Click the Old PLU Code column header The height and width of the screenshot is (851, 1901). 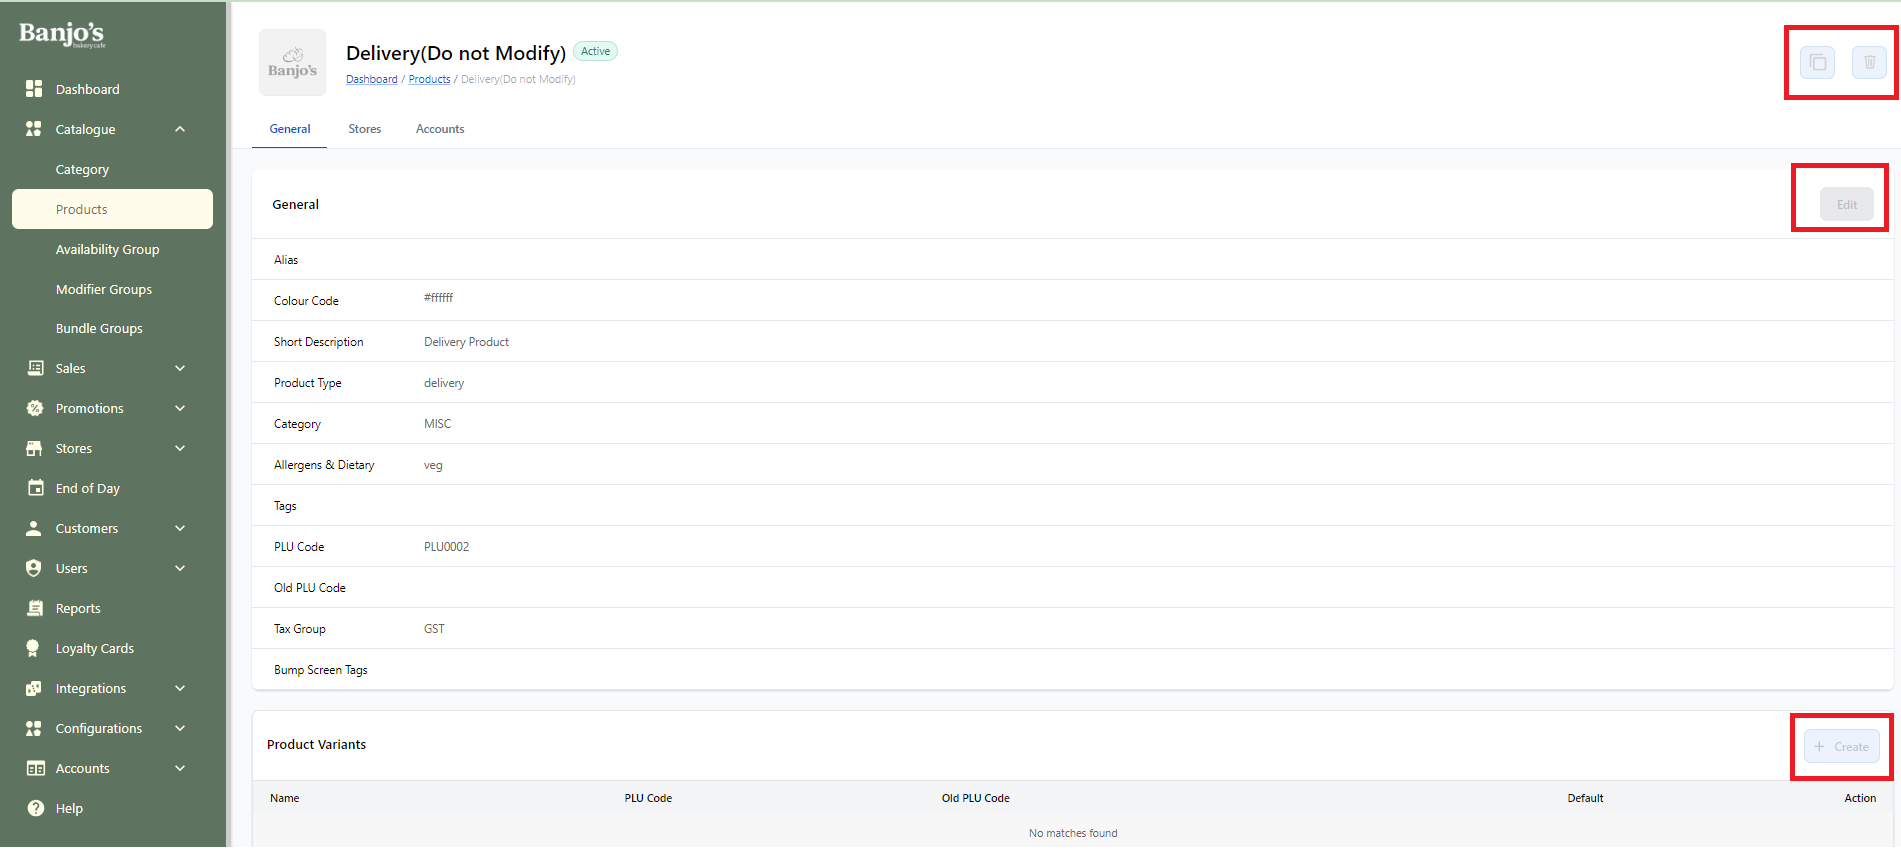975,798
